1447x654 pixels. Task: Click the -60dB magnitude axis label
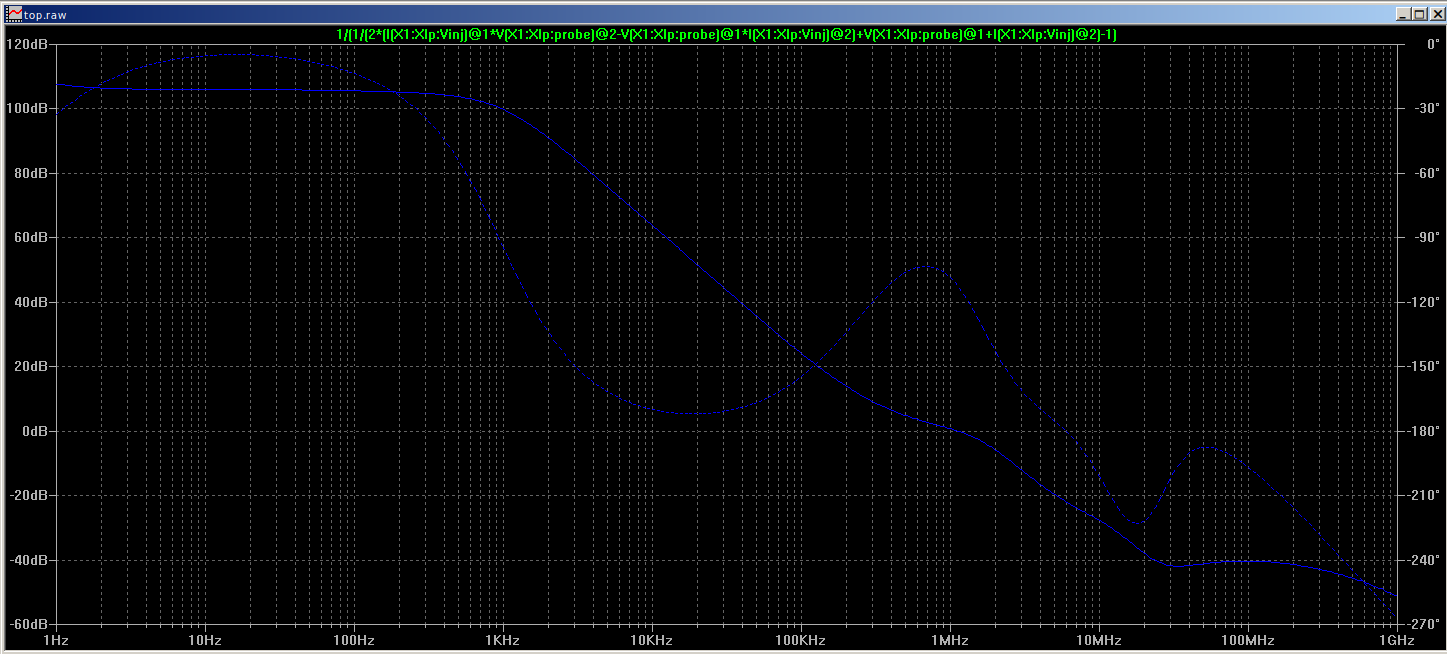coord(28,624)
